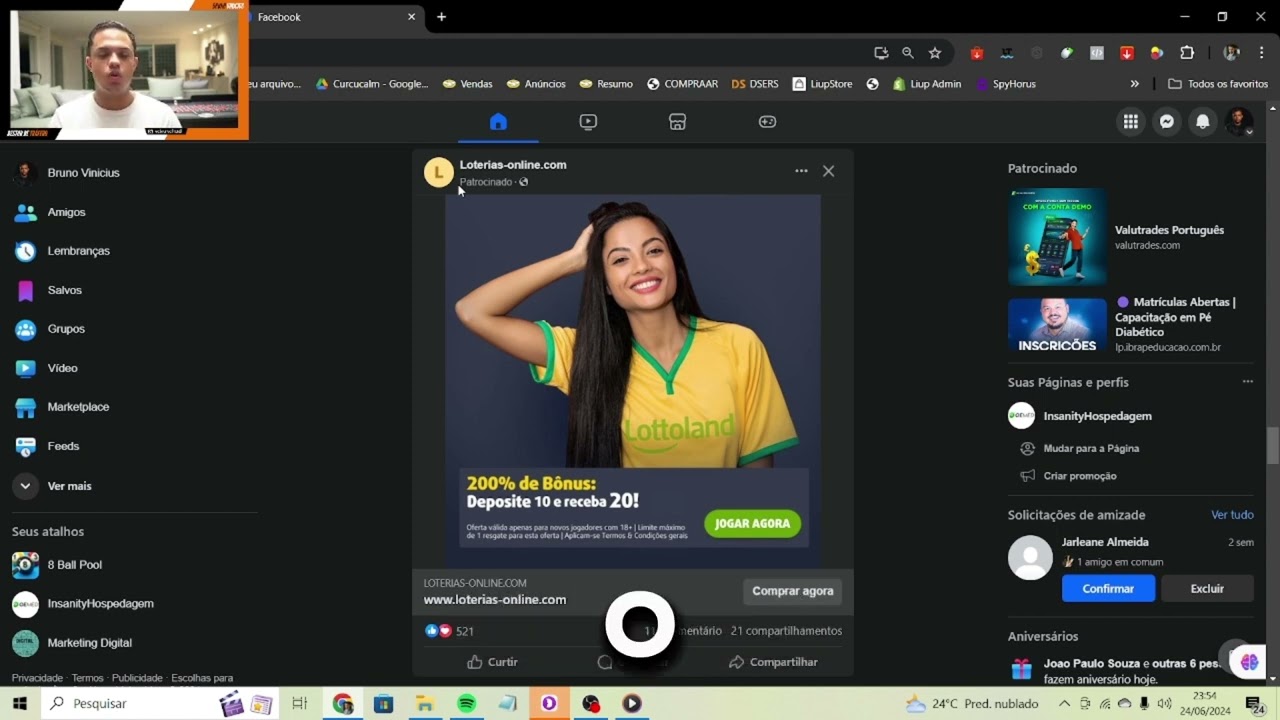Go to Facebook Home tab icon

point(498,122)
